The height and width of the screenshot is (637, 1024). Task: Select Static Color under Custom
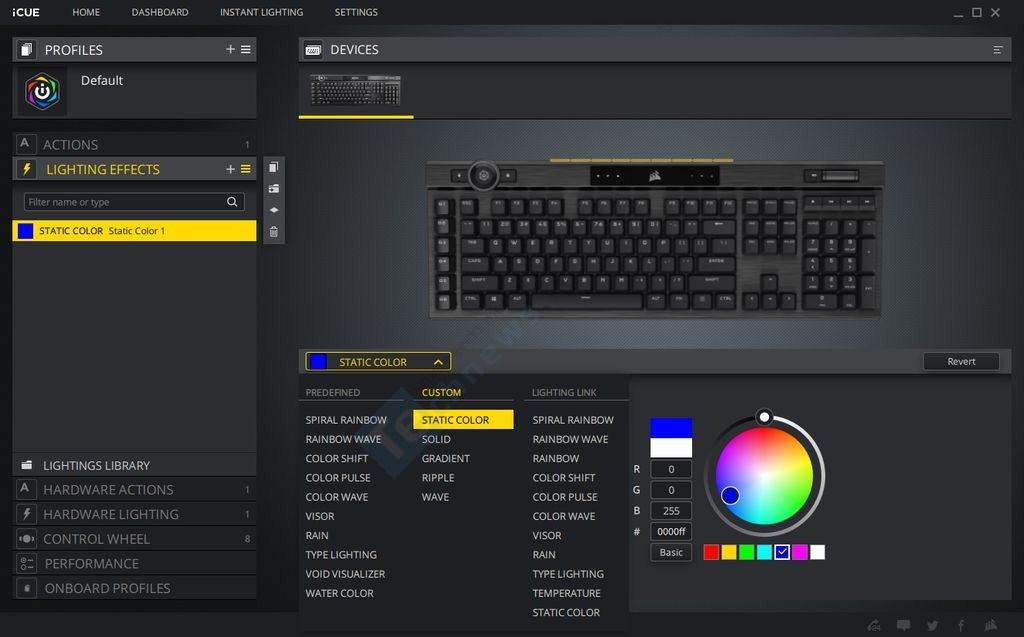tap(463, 419)
